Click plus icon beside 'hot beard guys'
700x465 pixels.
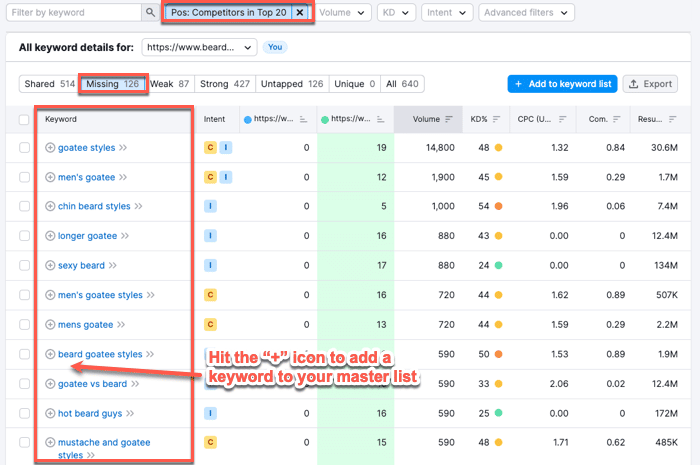pyautogui.click(x=50, y=413)
